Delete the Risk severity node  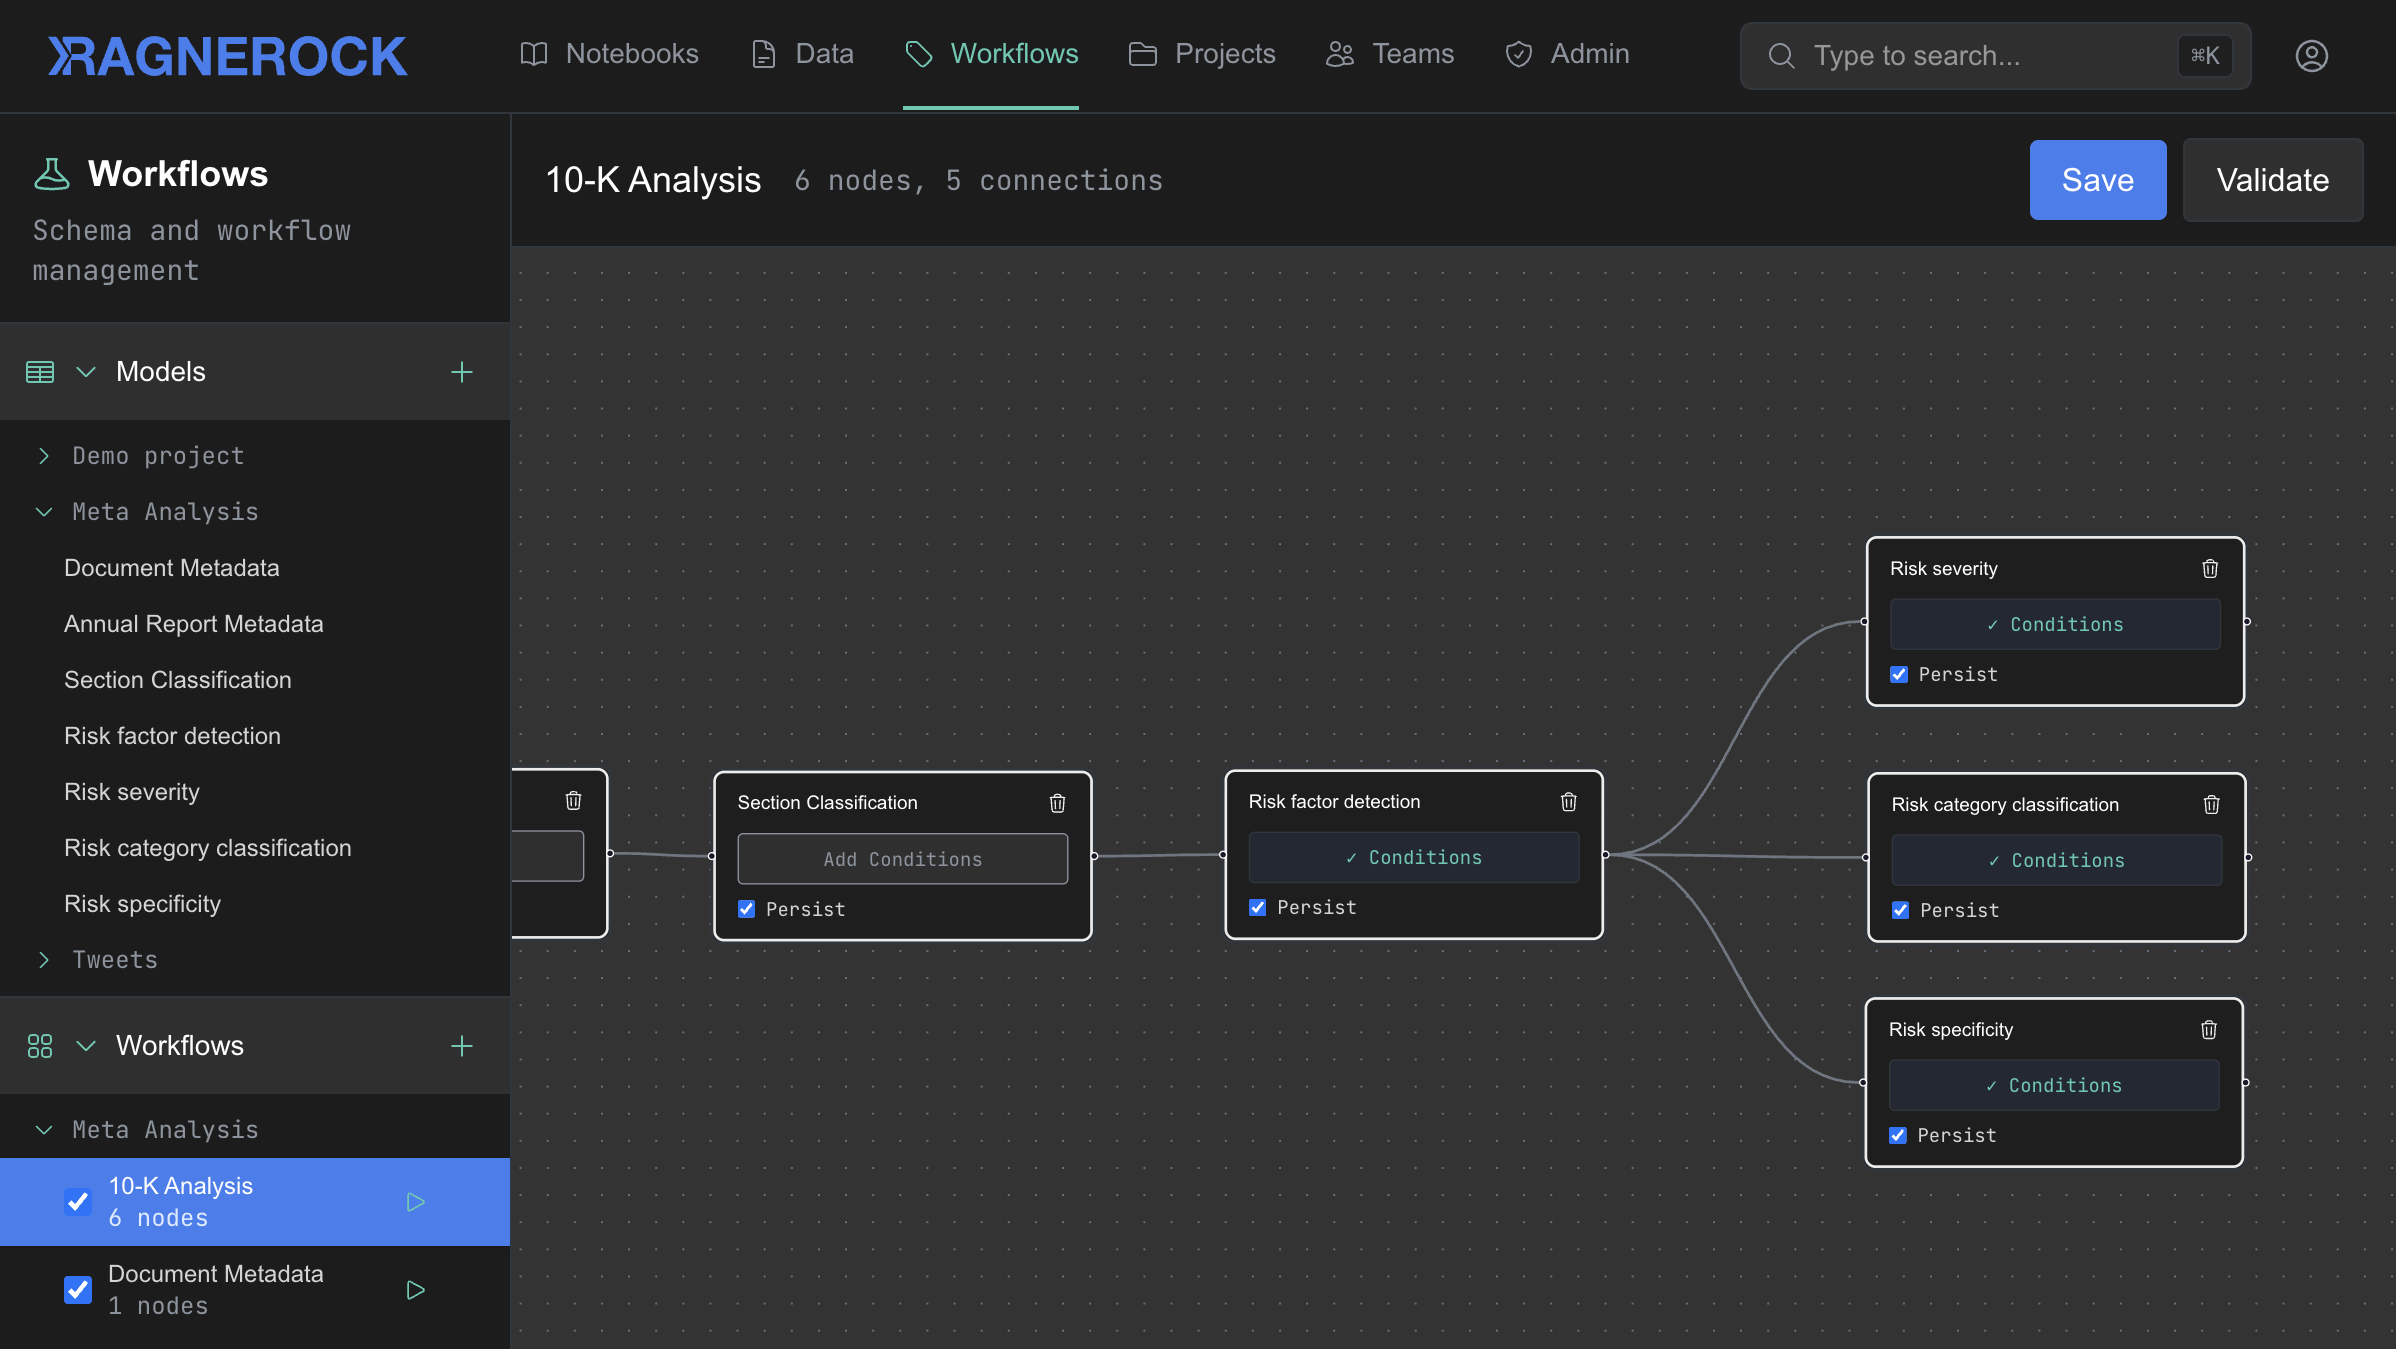(x=2210, y=568)
